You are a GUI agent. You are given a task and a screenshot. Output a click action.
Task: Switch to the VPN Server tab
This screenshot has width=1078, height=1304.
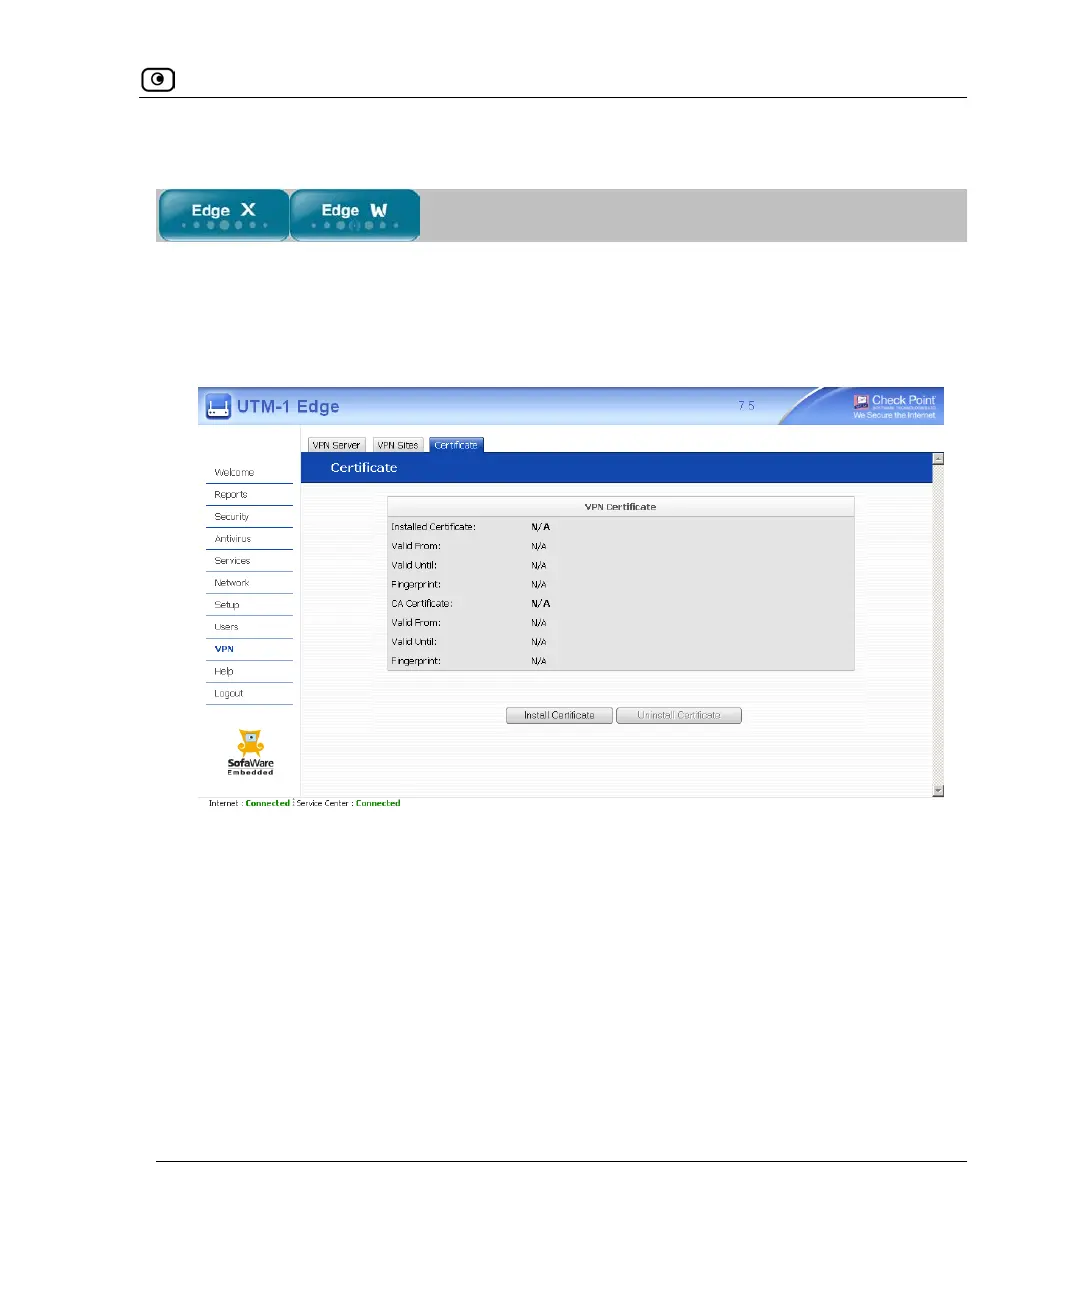(336, 445)
